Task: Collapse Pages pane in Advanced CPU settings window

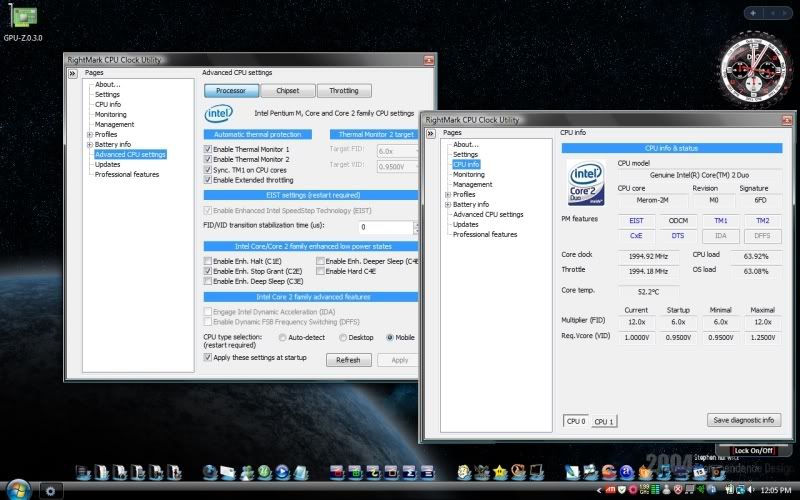Action: pyautogui.click(x=72, y=73)
